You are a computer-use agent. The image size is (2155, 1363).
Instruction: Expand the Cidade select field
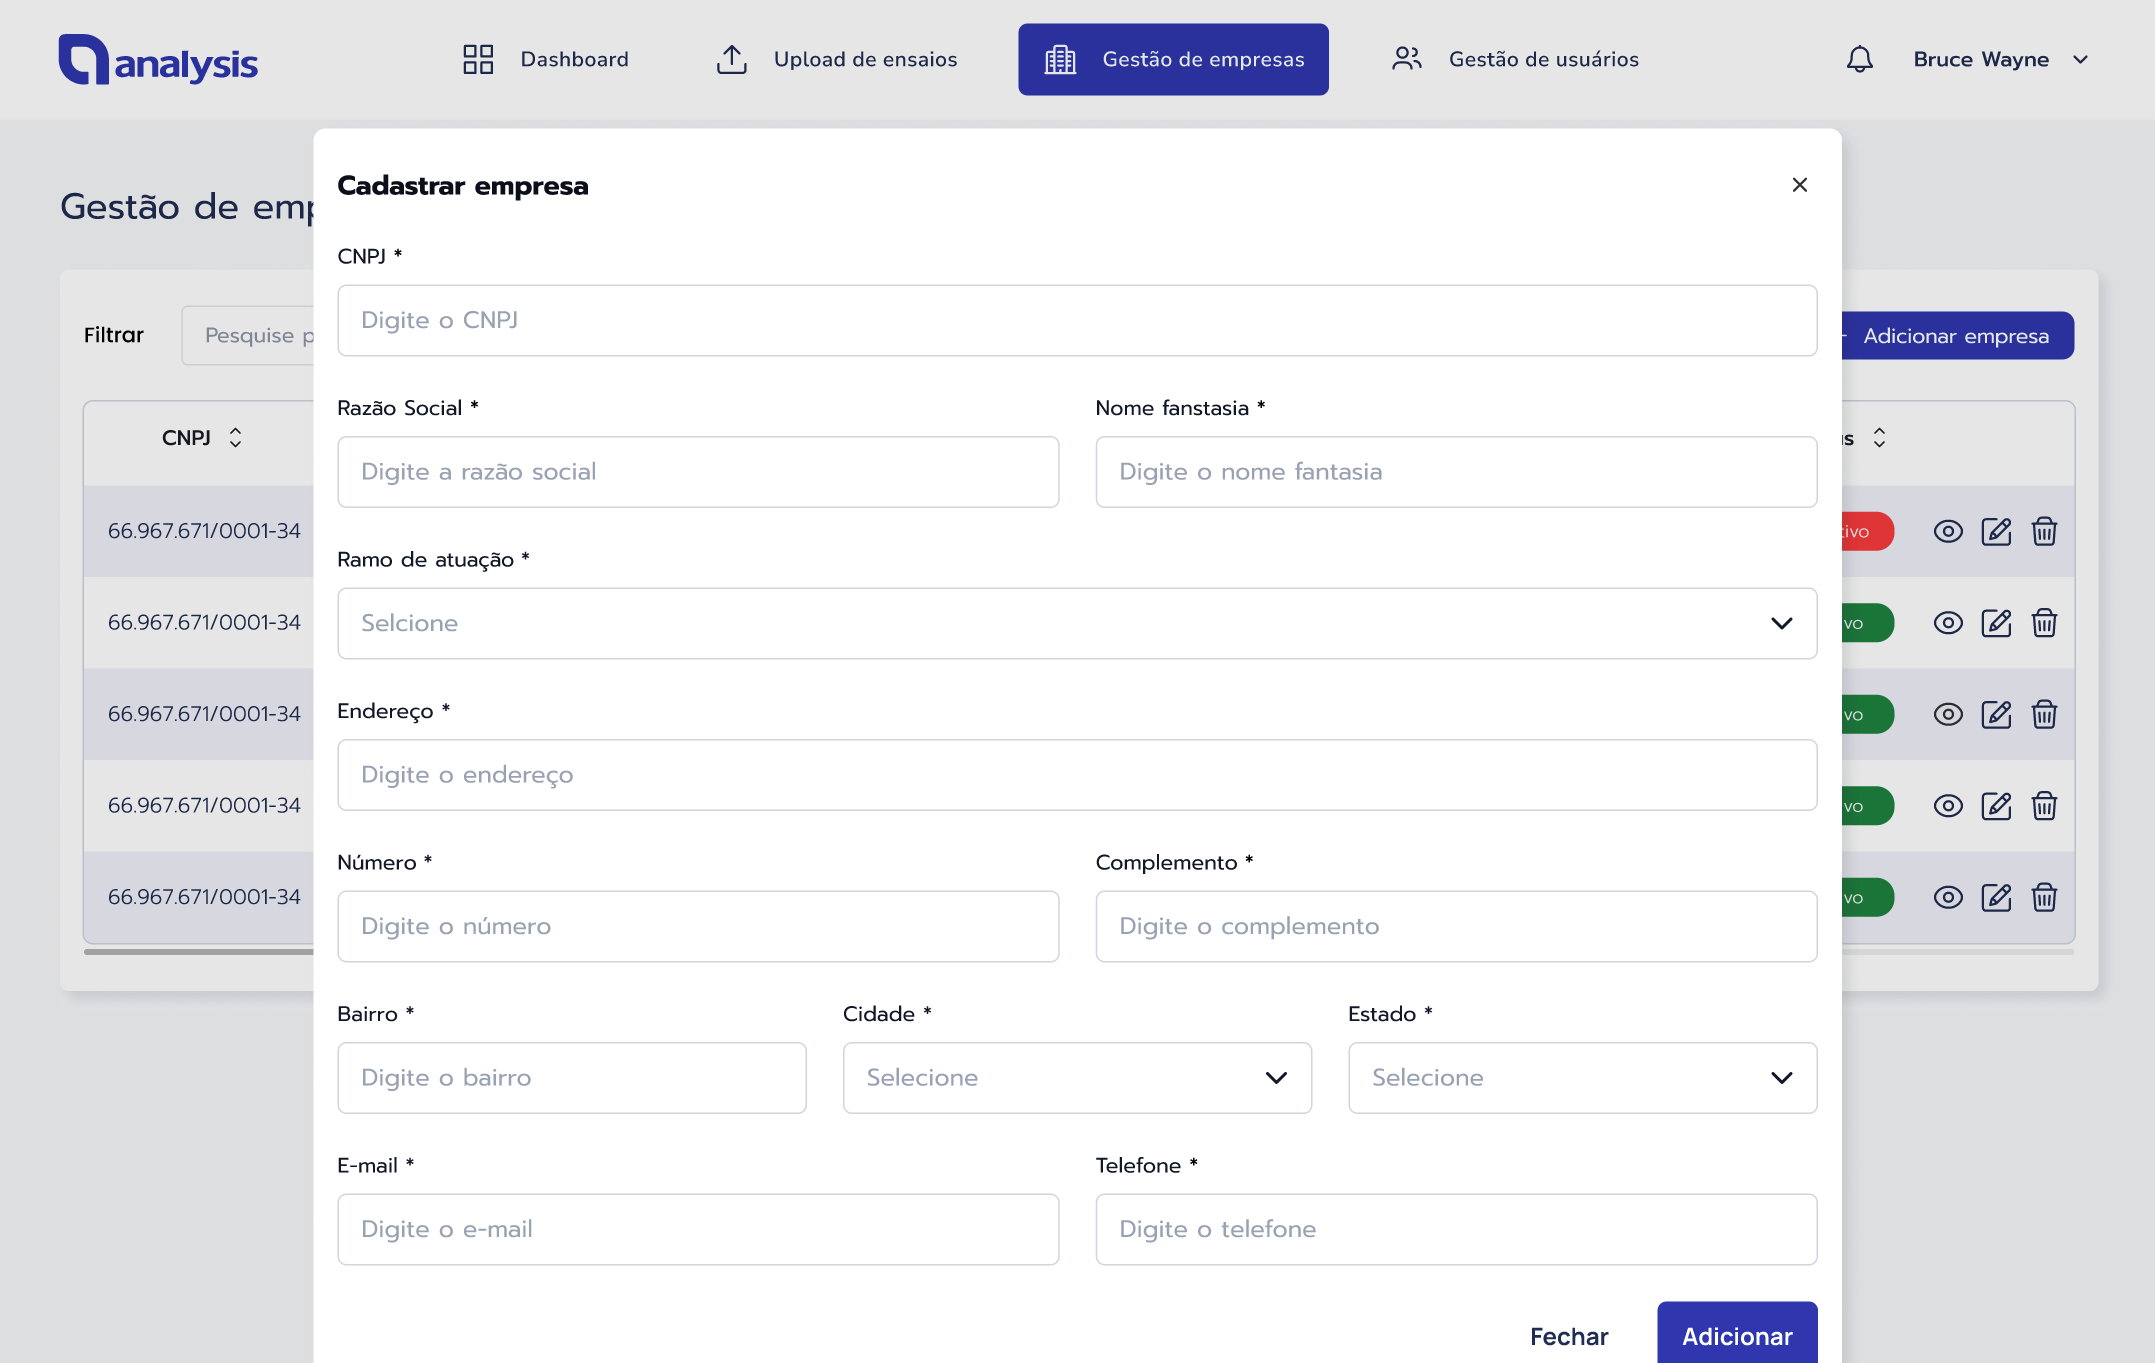click(1076, 1077)
